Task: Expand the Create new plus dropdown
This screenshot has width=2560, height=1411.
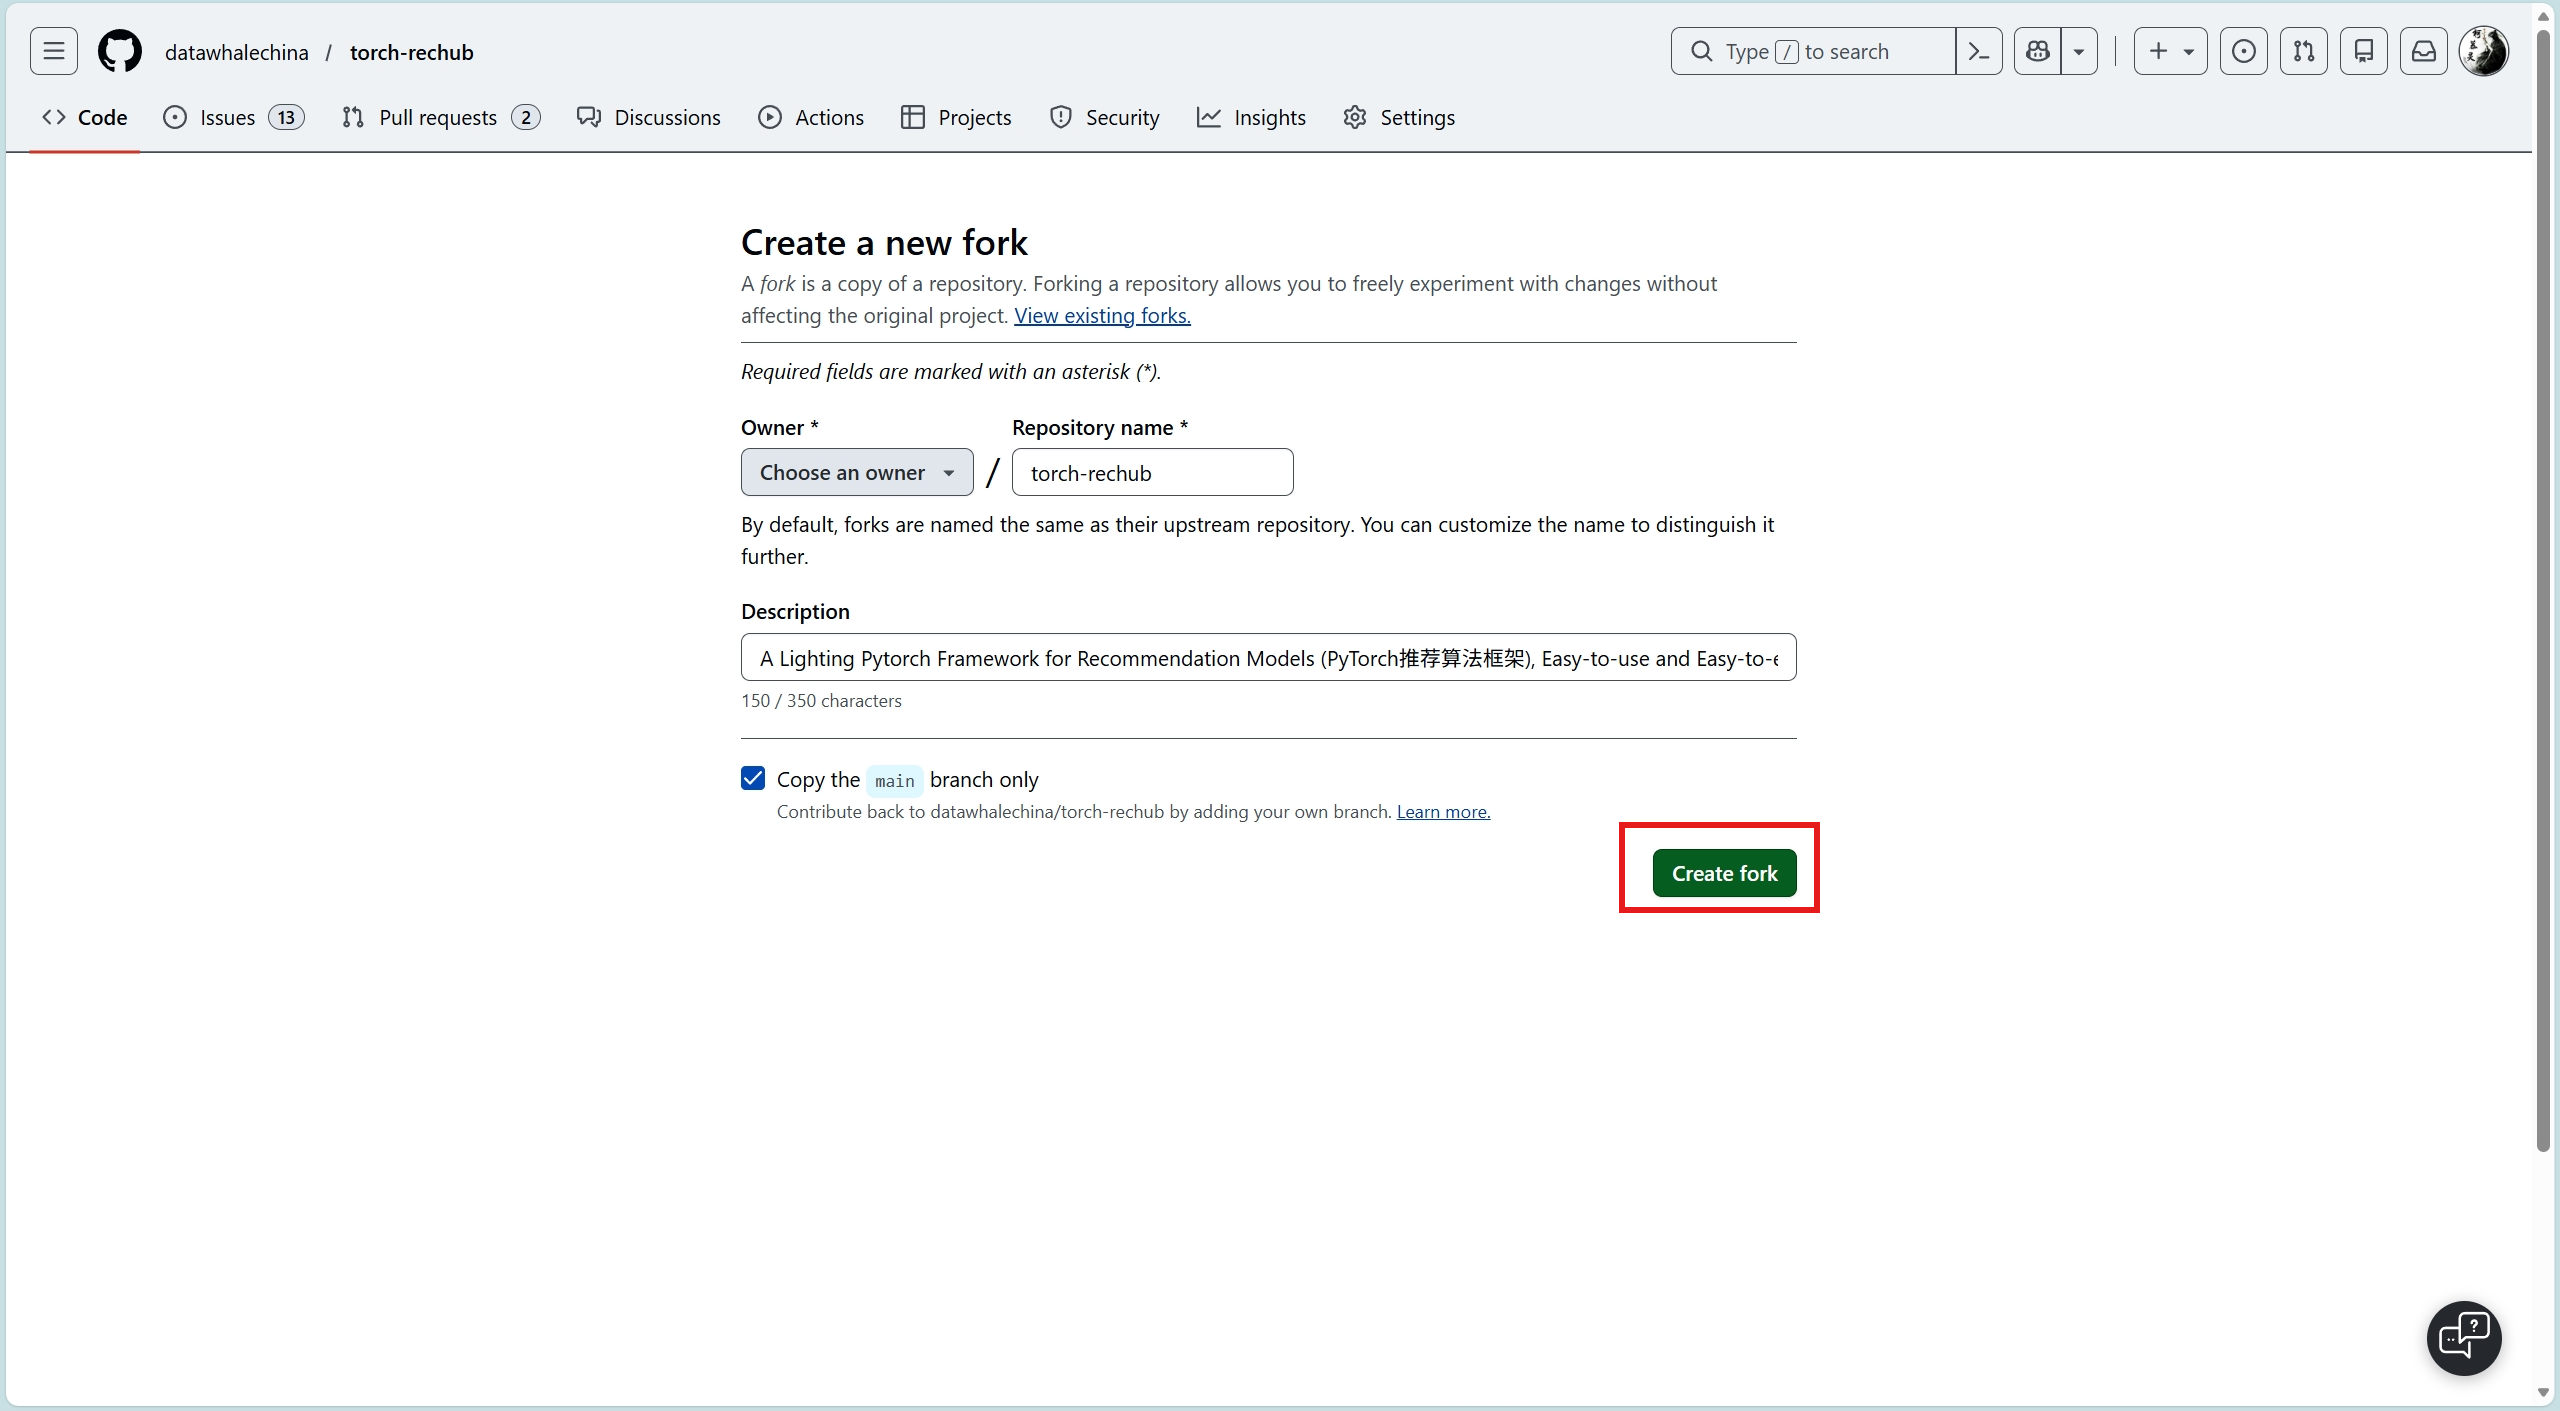Action: 2170,51
